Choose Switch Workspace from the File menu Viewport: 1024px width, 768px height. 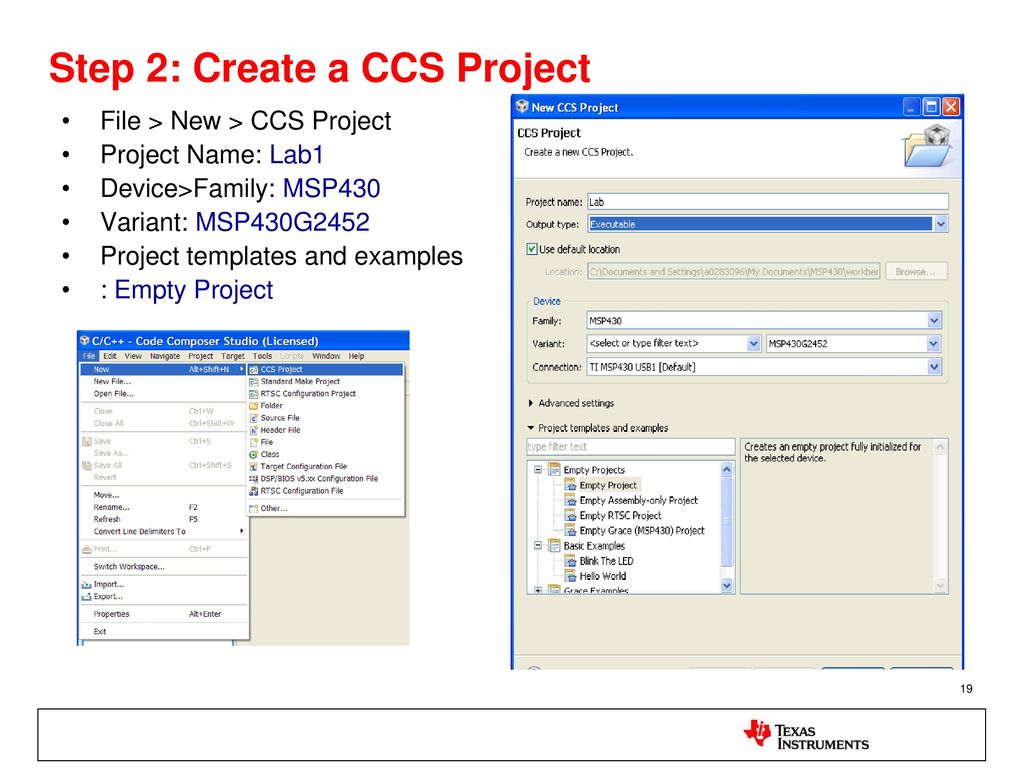tap(129, 567)
